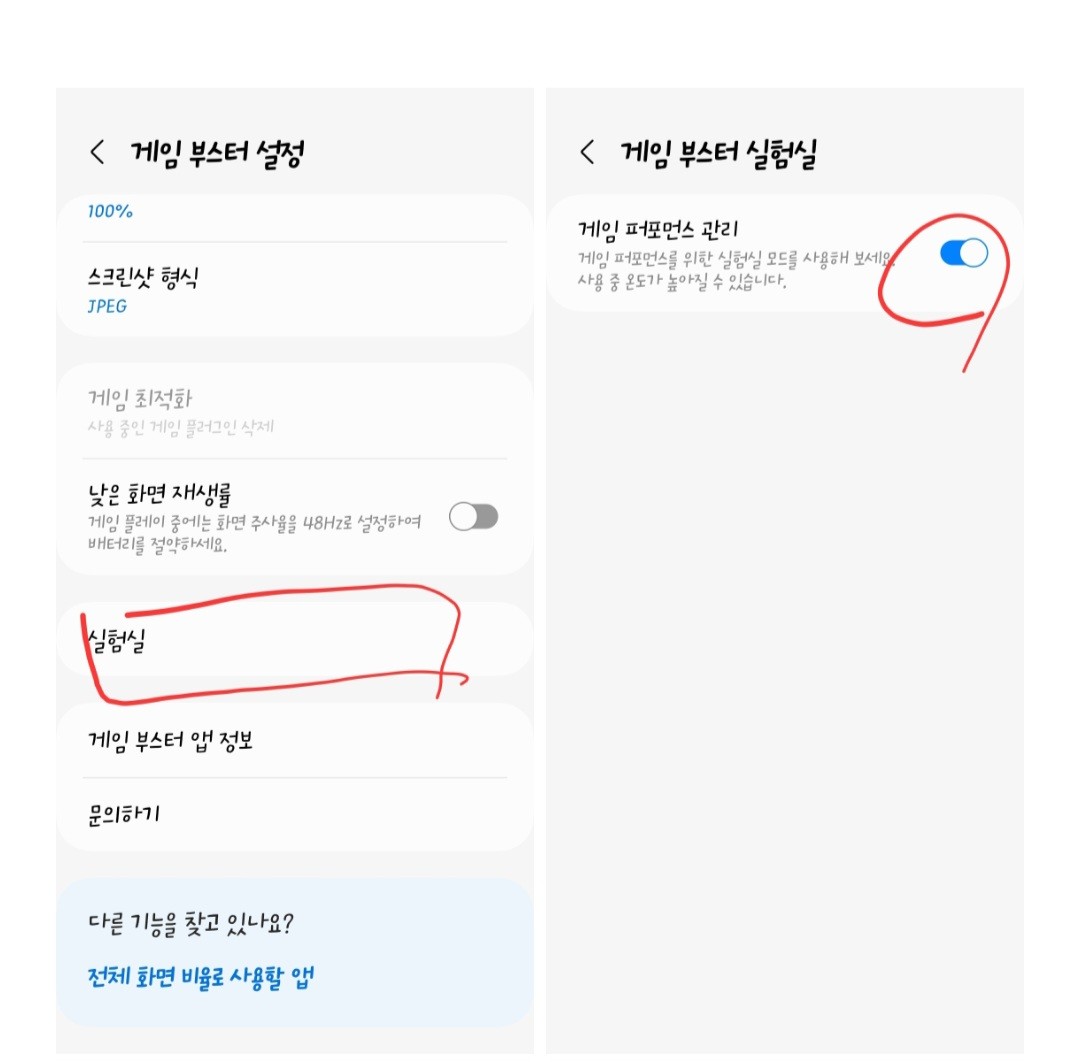Tap the 실험실 모드 temperature warning text
1080x1062 pixels.
click(736, 269)
